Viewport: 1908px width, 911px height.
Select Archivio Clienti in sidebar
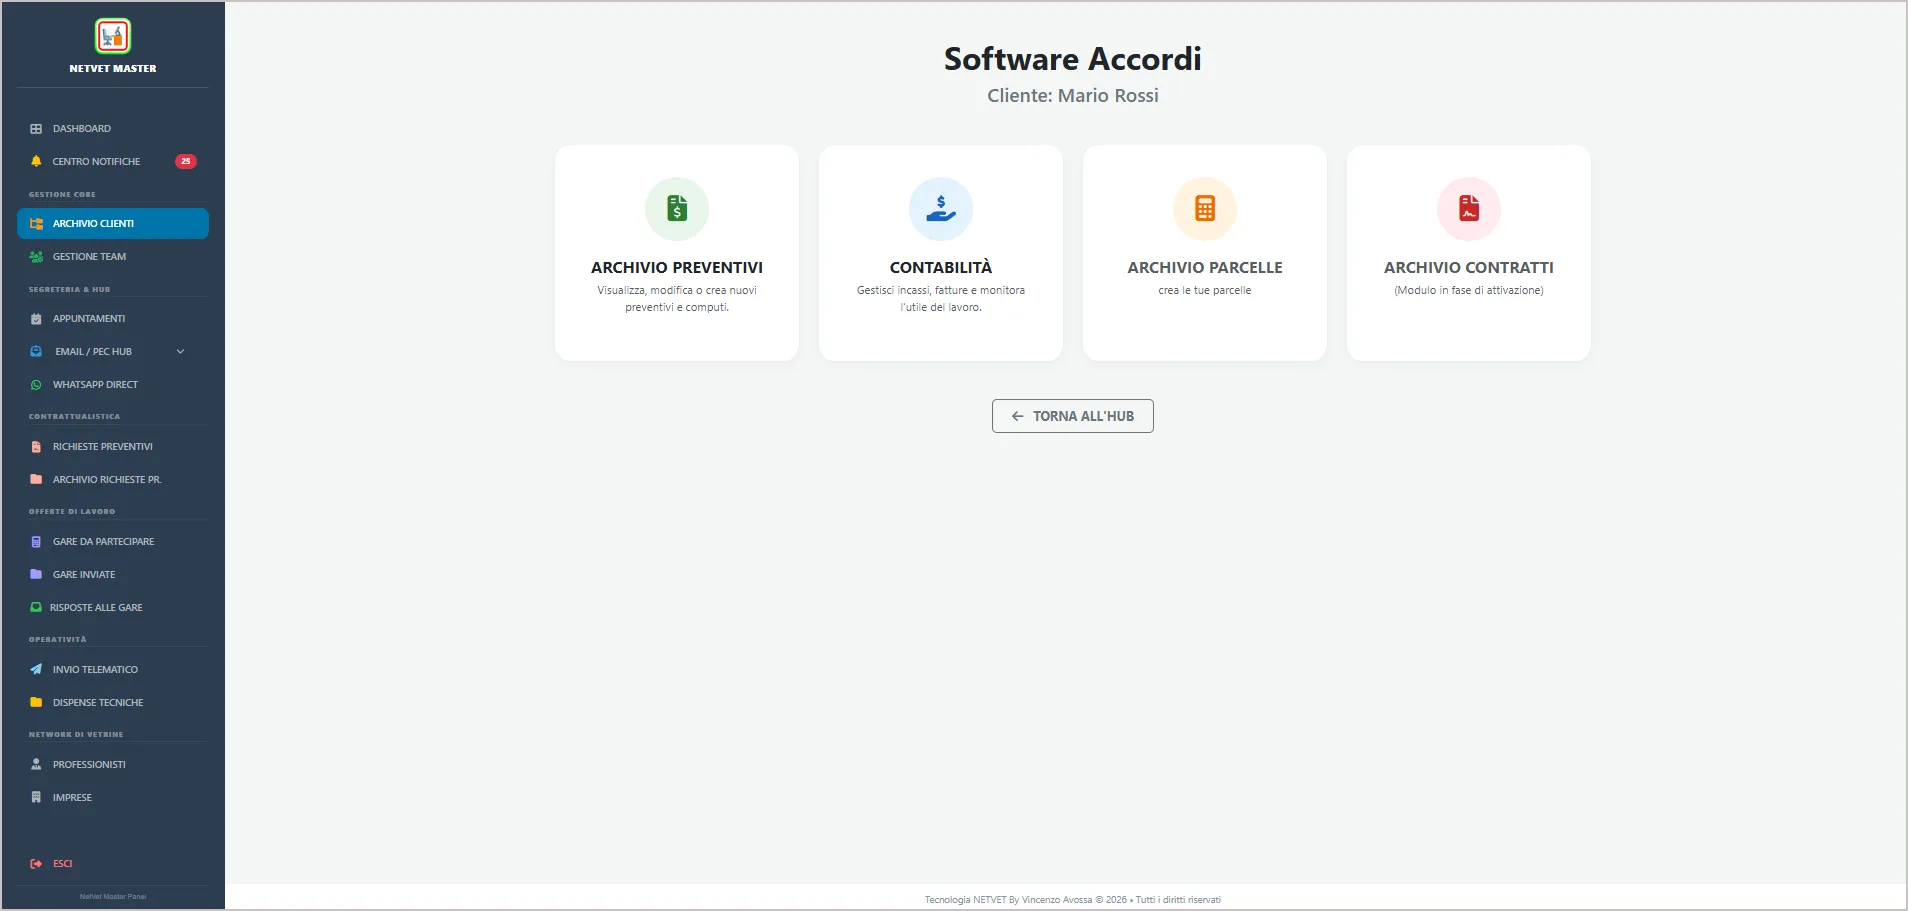click(x=113, y=224)
